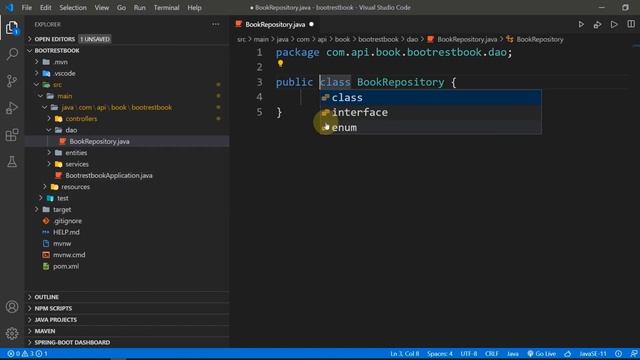Open the Search view in activity bar

pyautogui.click(x=12, y=54)
